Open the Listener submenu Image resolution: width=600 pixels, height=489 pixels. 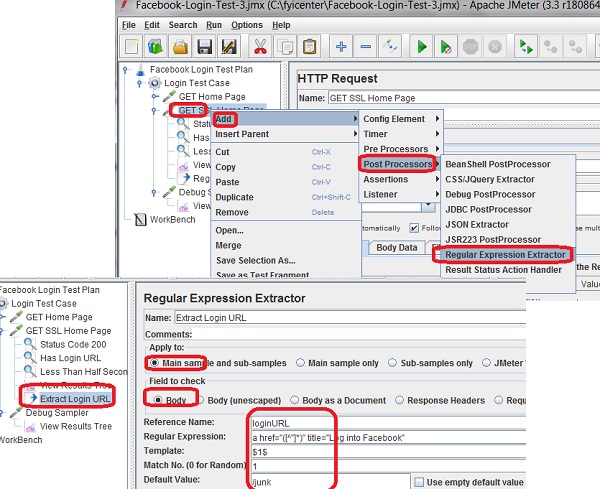(401, 194)
